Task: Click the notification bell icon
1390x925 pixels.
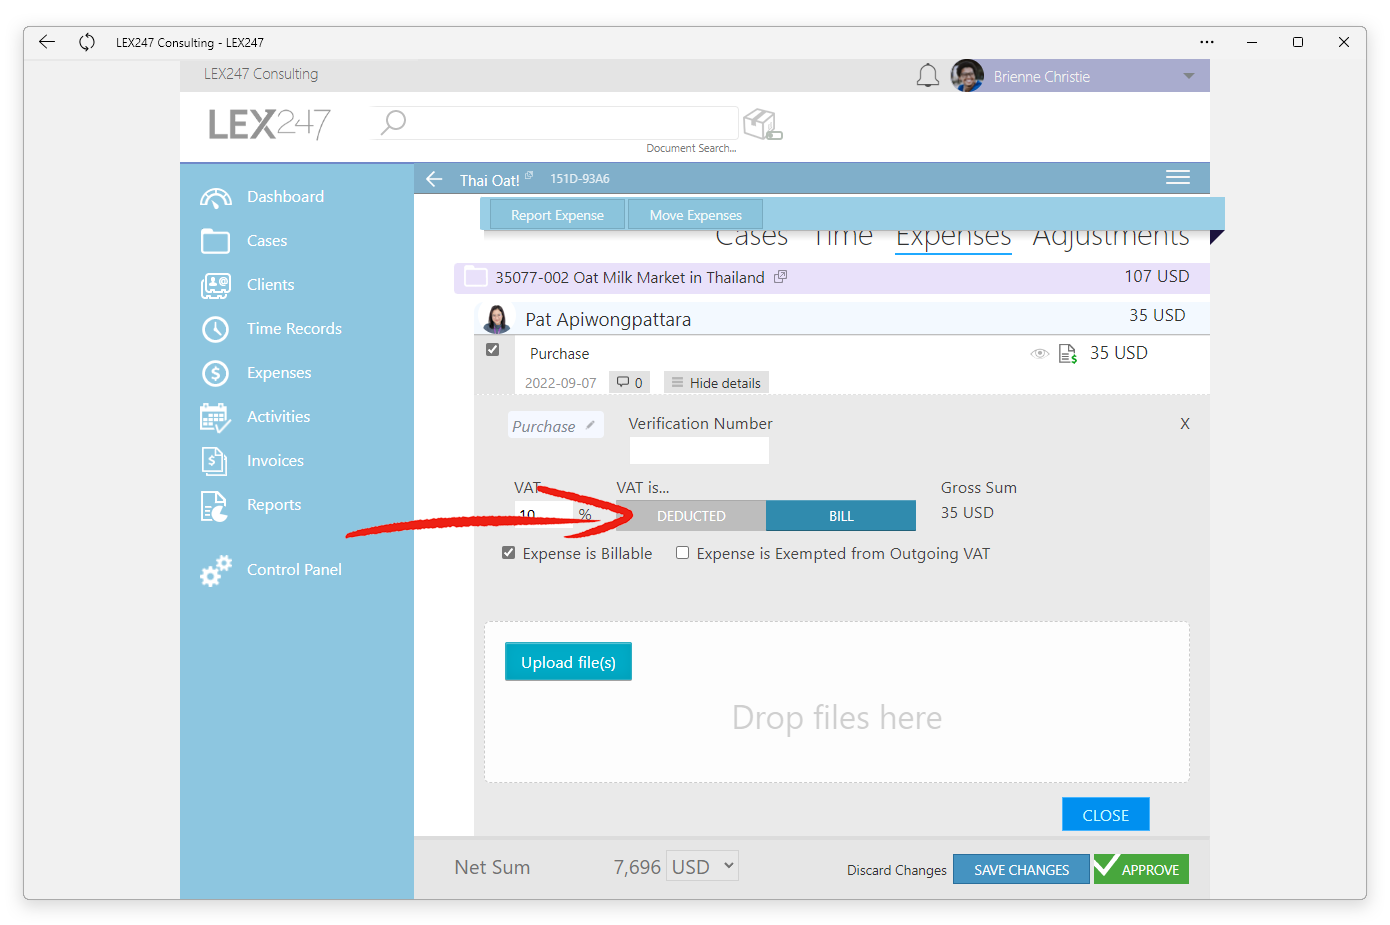Action: click(928, 76)
